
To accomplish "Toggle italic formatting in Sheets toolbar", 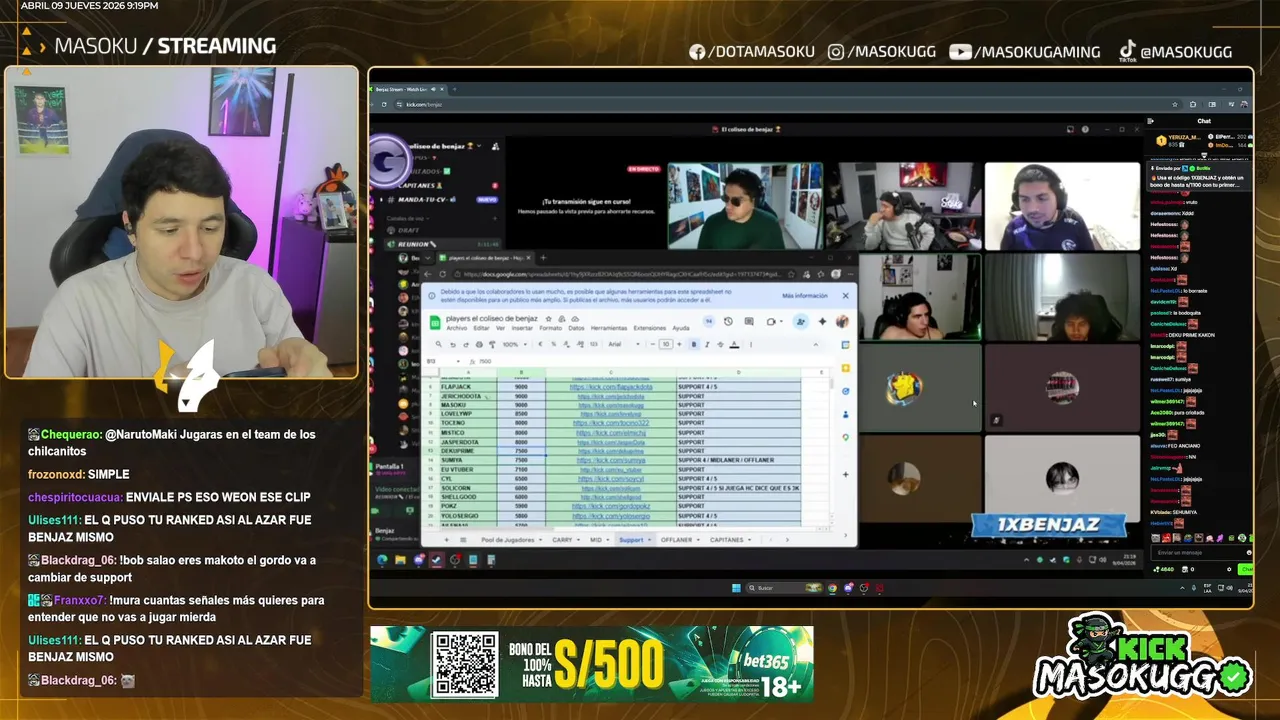I will tap(707, 344).
